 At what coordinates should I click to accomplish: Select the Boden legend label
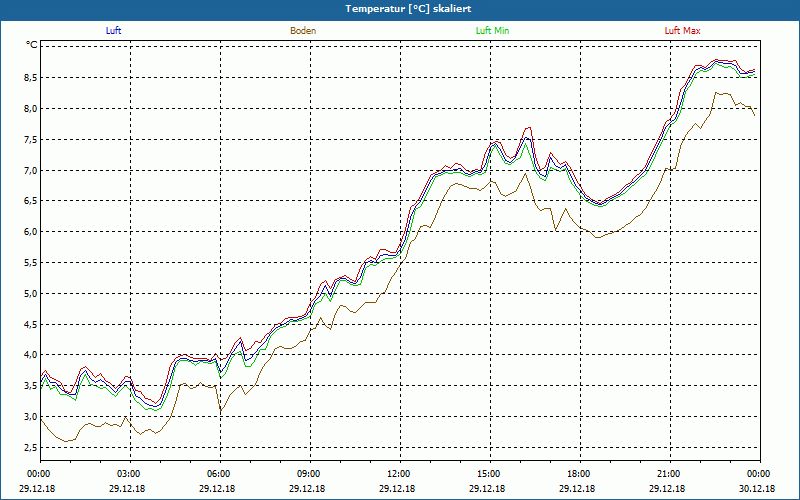(303, 31)
